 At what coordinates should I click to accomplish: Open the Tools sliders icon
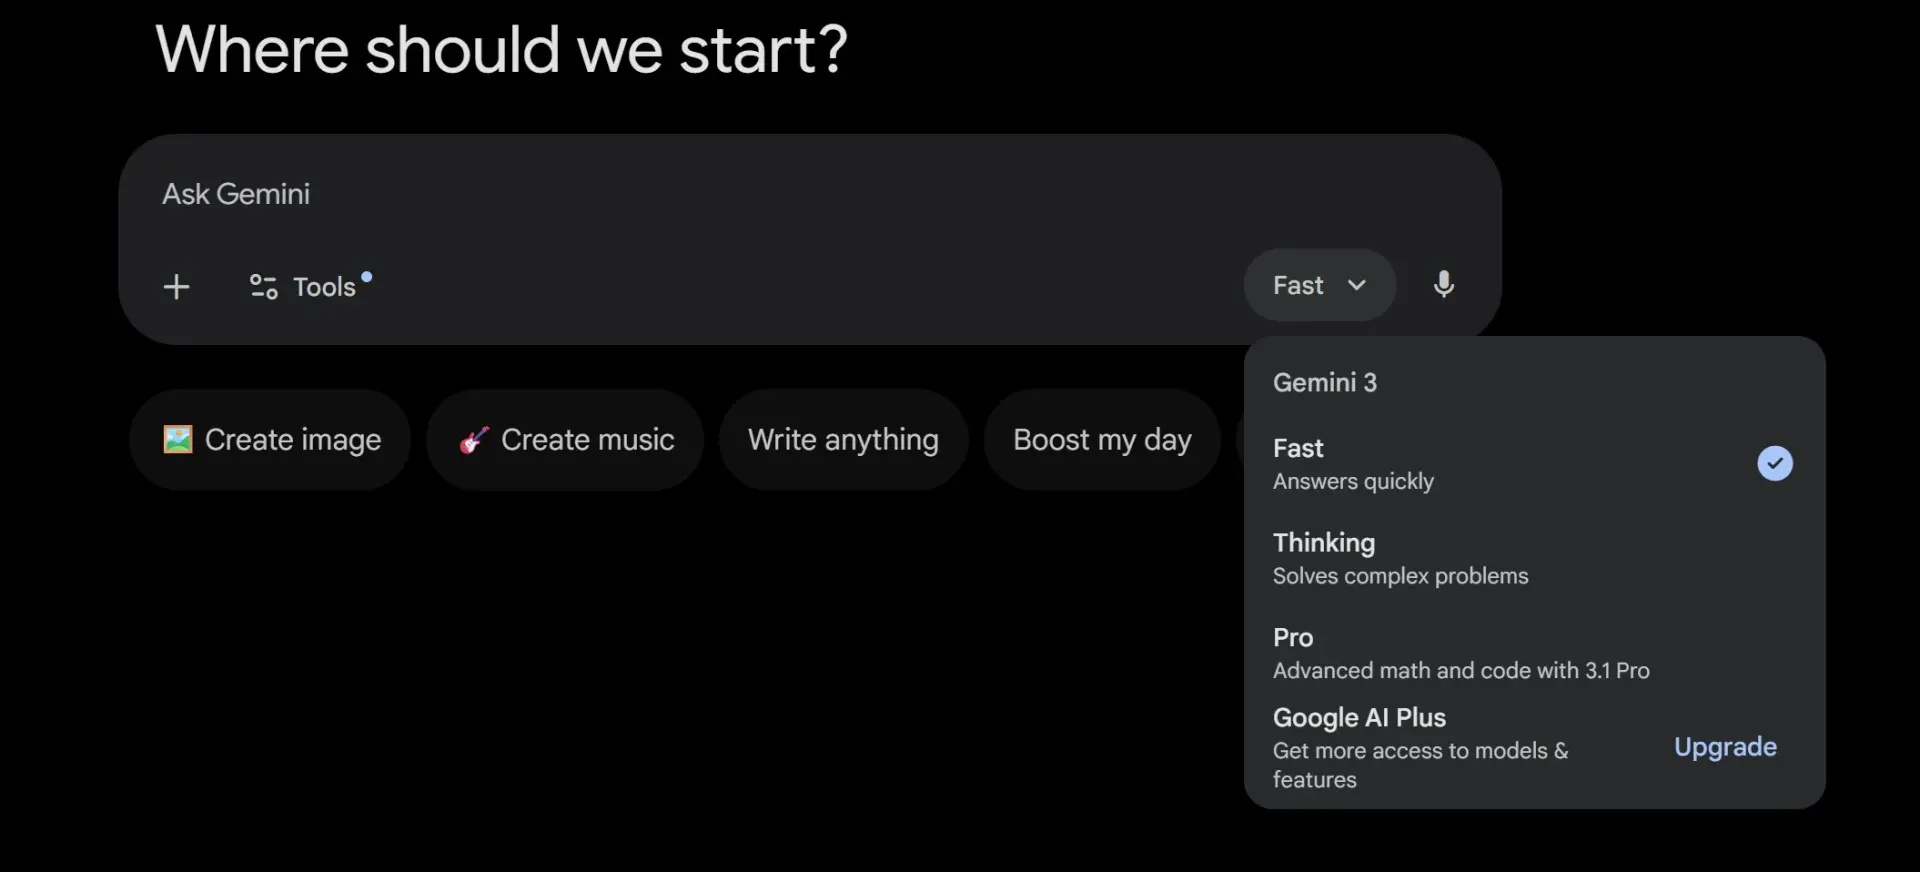(263, 287)
